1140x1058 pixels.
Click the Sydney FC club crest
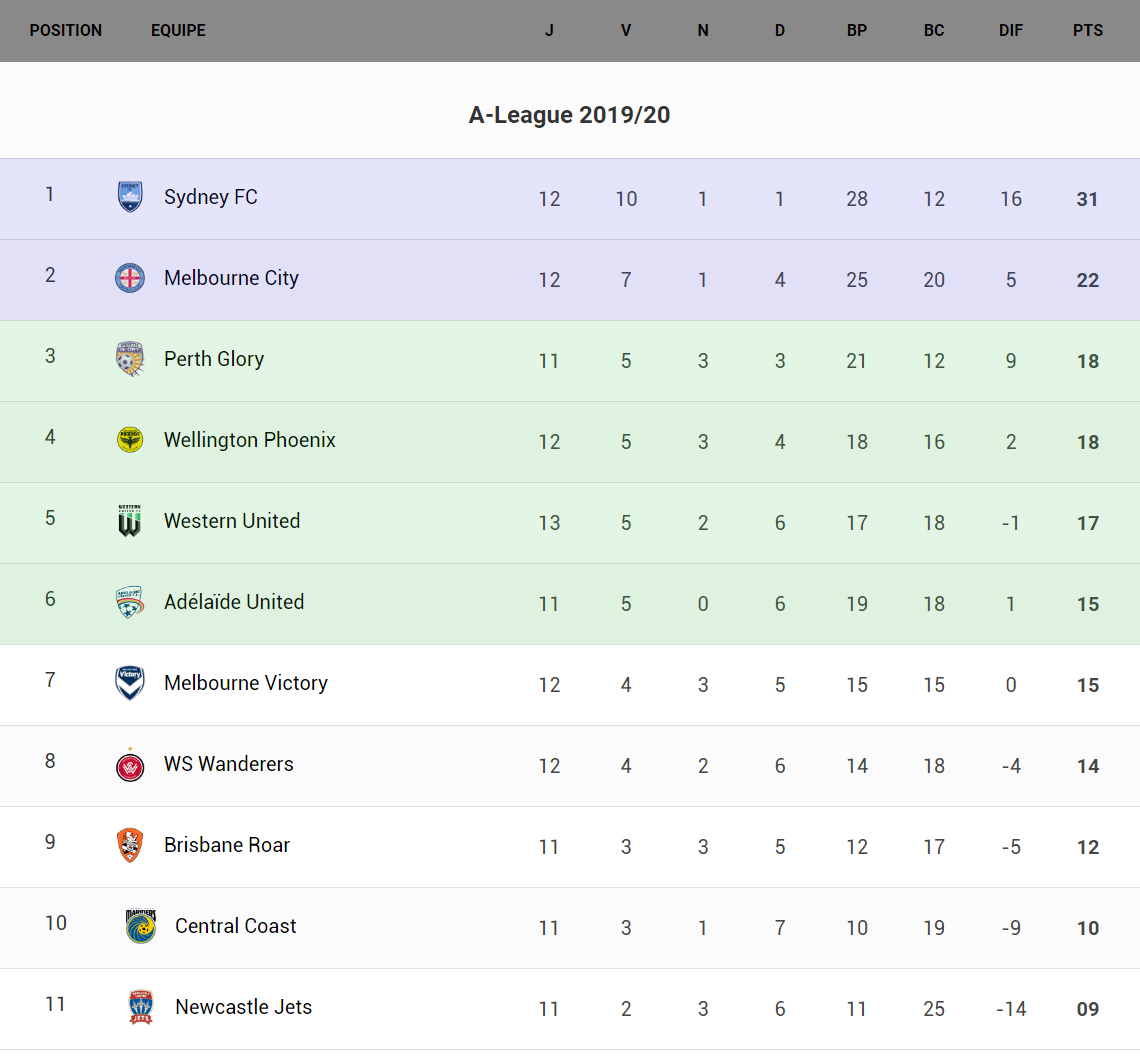coord(130,197)
